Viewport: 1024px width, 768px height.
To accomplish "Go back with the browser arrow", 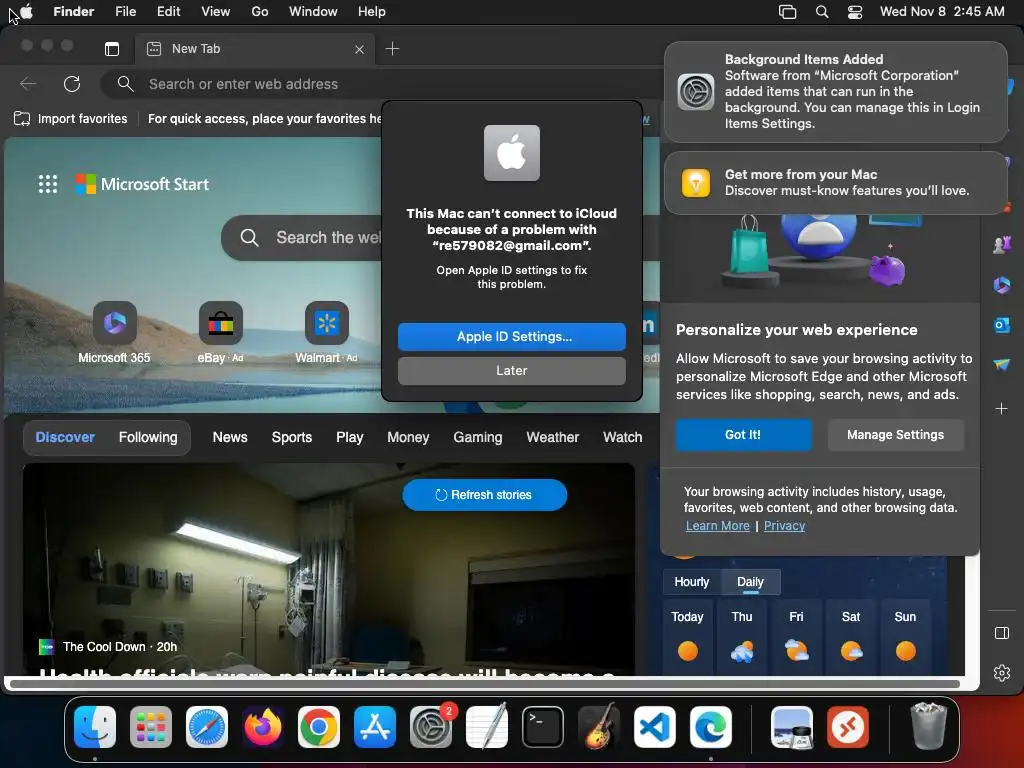I will [x=27, y=84].
